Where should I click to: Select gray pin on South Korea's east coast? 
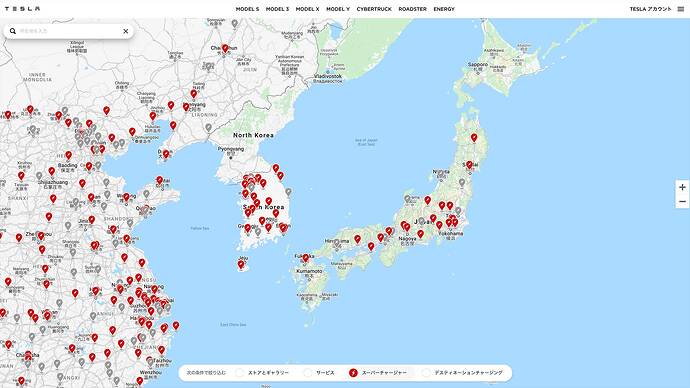tap(288, 192)
